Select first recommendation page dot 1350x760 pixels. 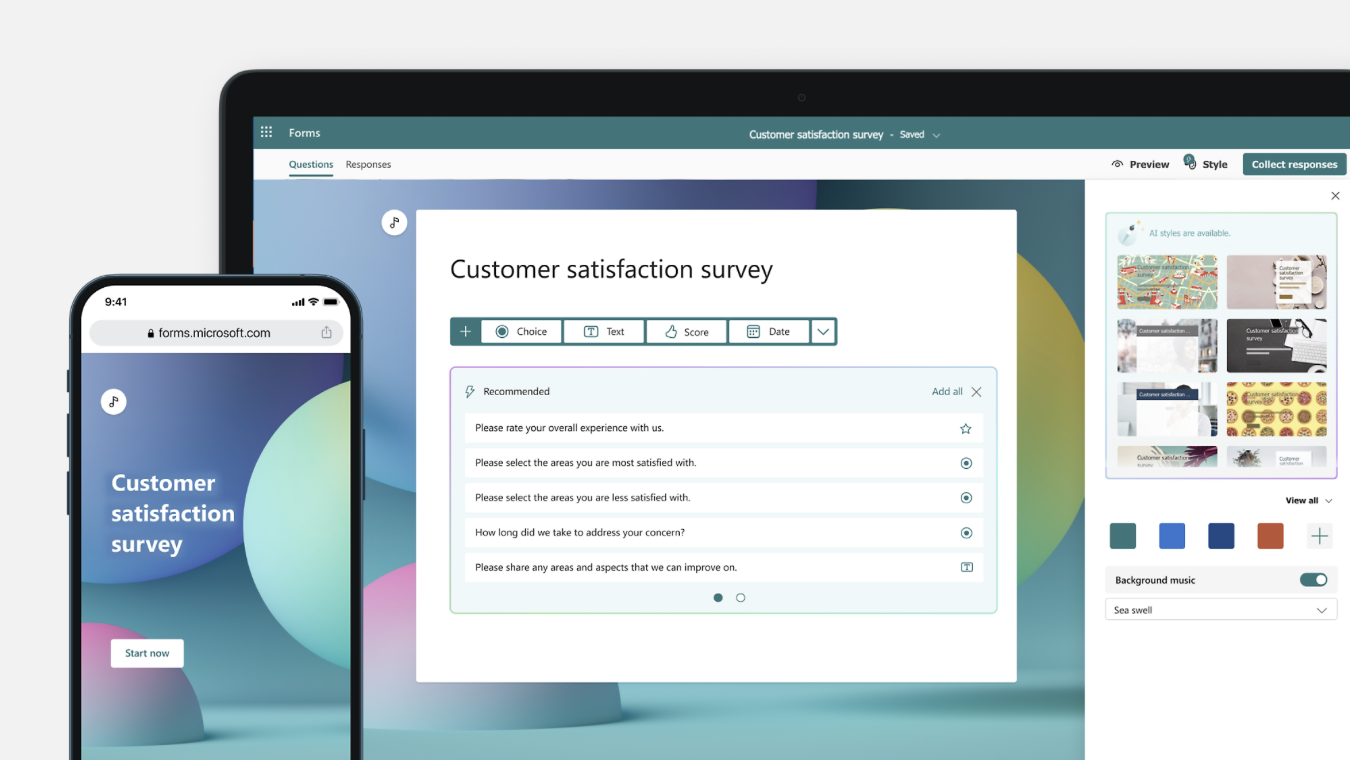(718, 598)
